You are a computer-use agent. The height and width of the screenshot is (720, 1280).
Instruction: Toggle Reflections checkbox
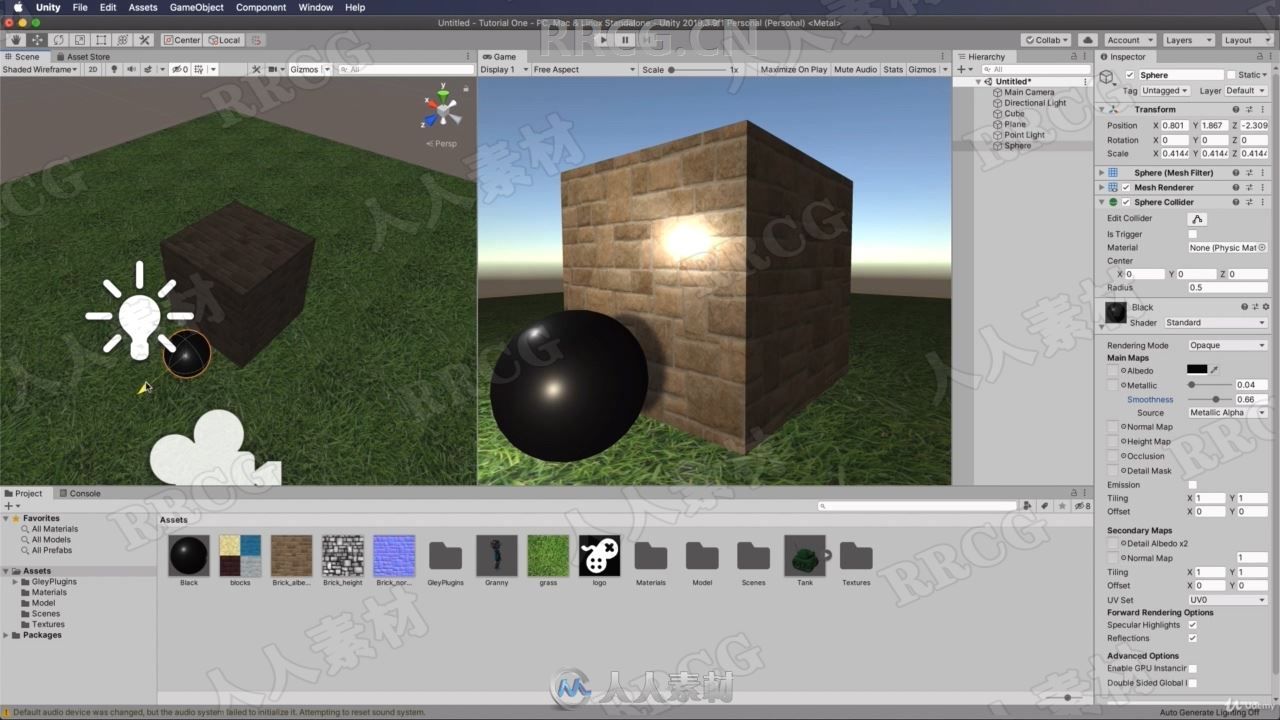coord(1192,638)
